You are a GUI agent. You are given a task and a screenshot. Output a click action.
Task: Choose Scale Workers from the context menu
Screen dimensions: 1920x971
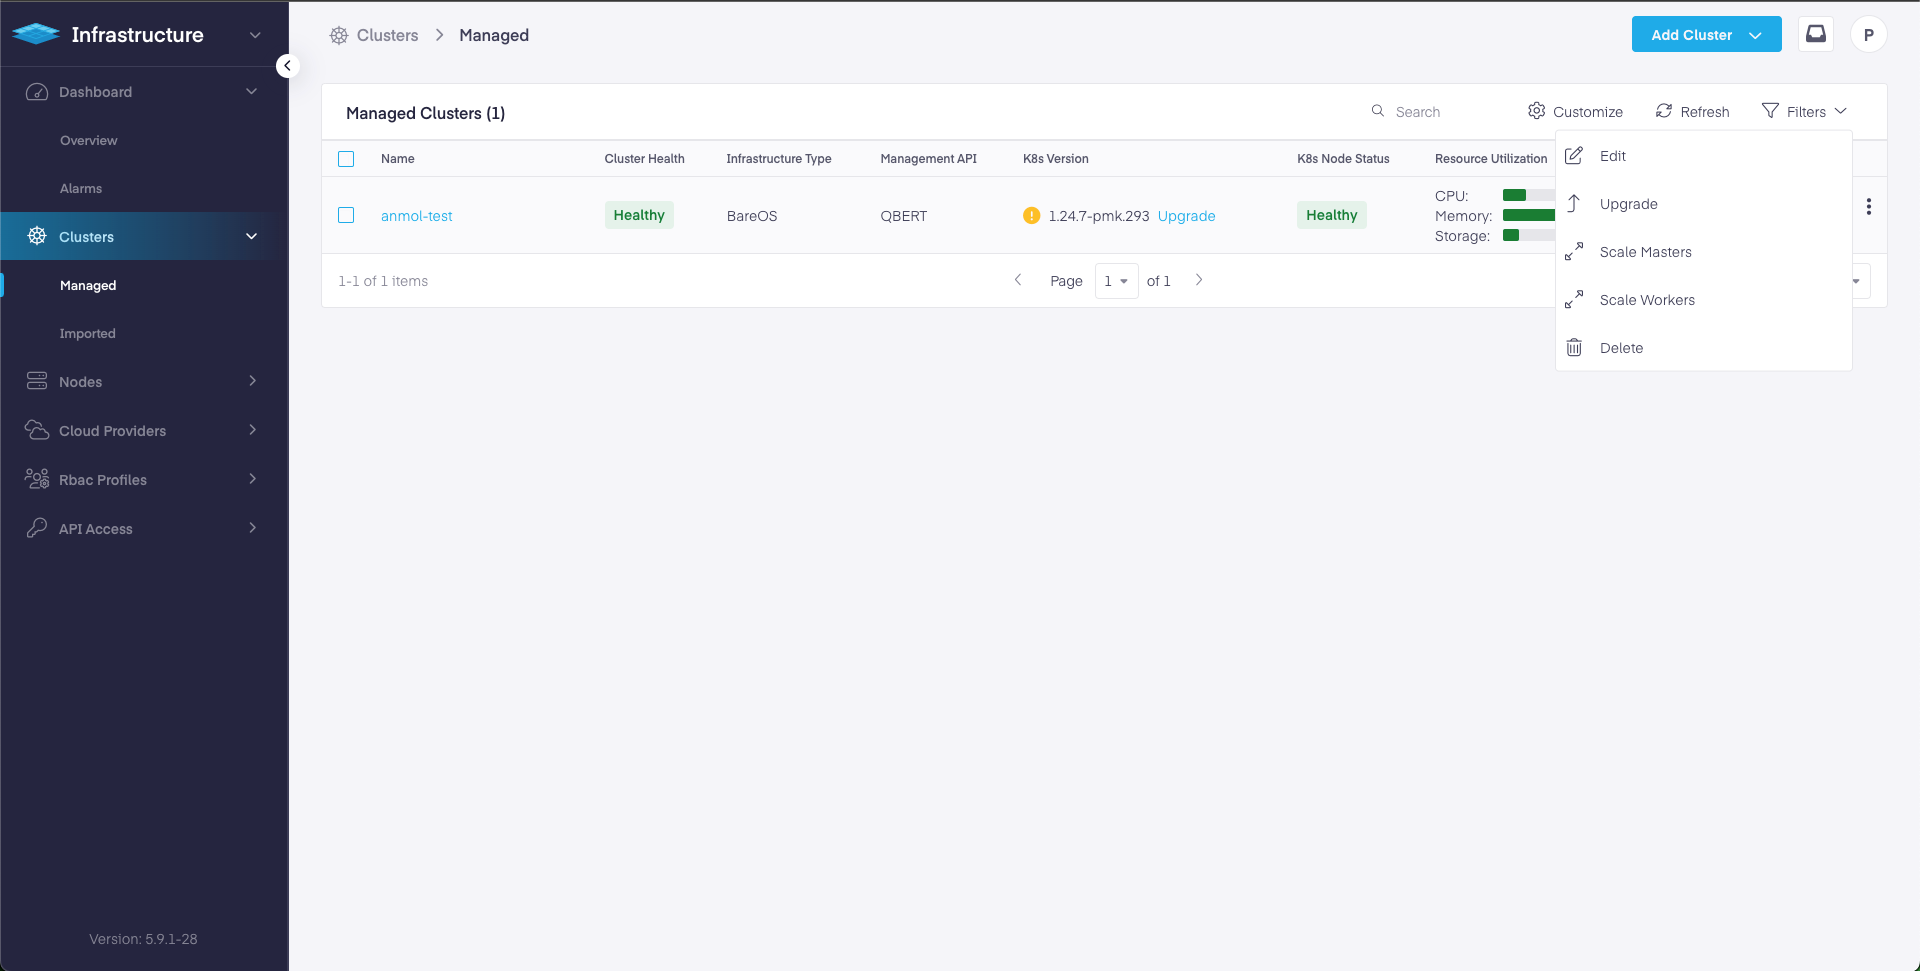tap(1646, 300)
